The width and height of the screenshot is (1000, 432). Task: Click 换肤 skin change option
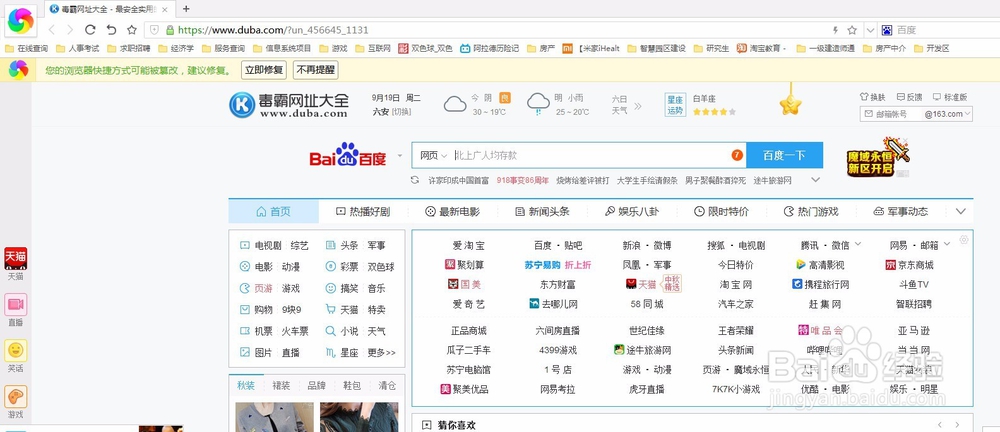click(x=872, y=97)
